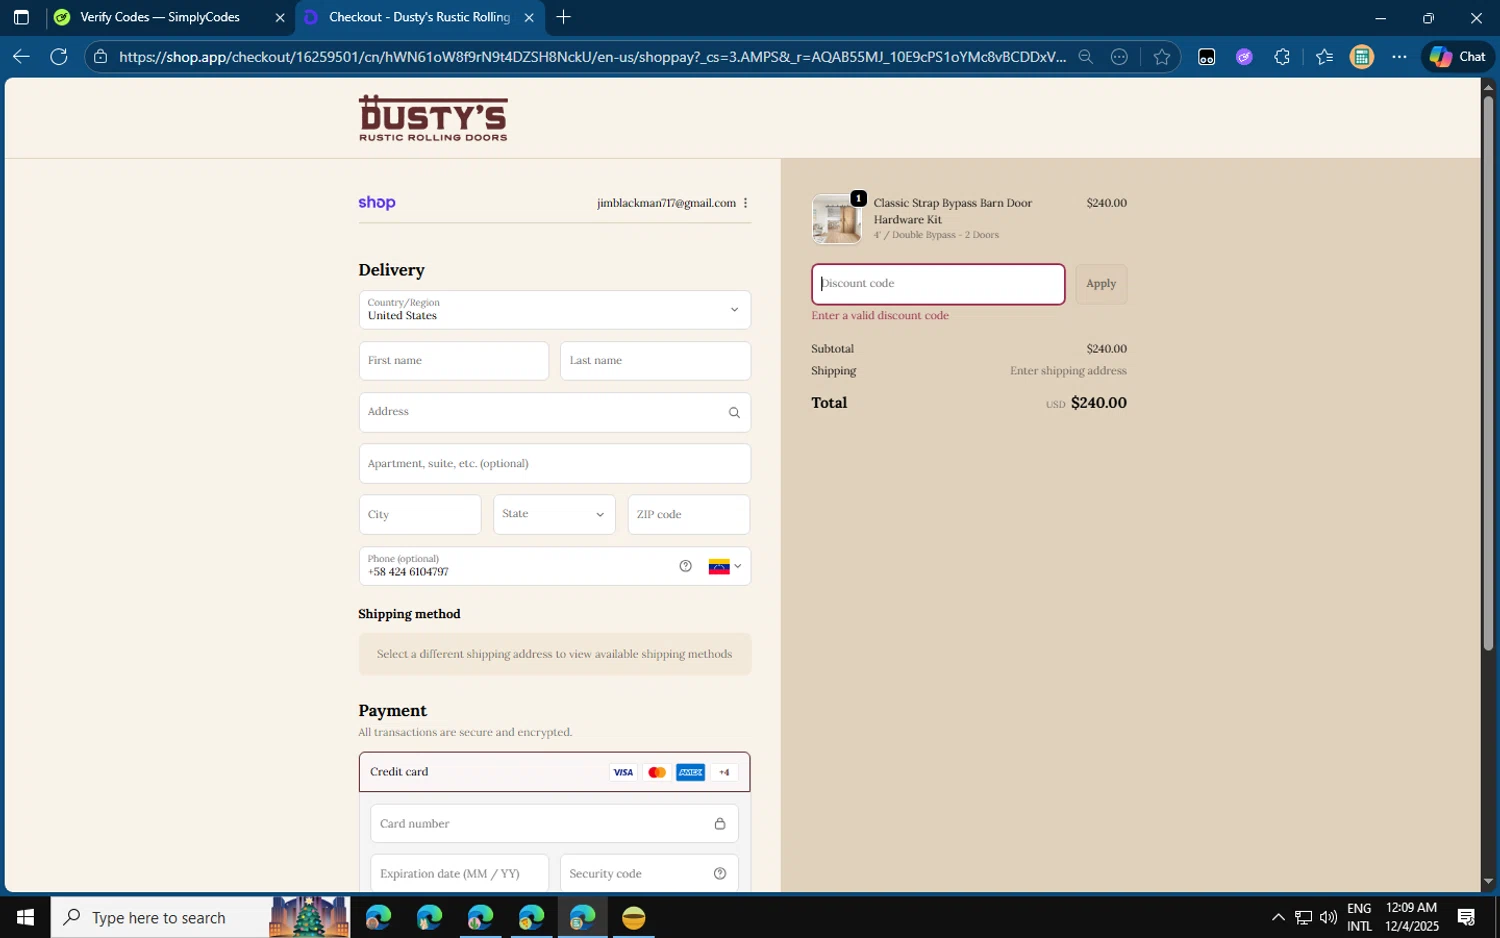Image resolution: width=1500 pixels, height=938 pixels.
Task: Show hidden system tray icons
Action: point(1277,917)
